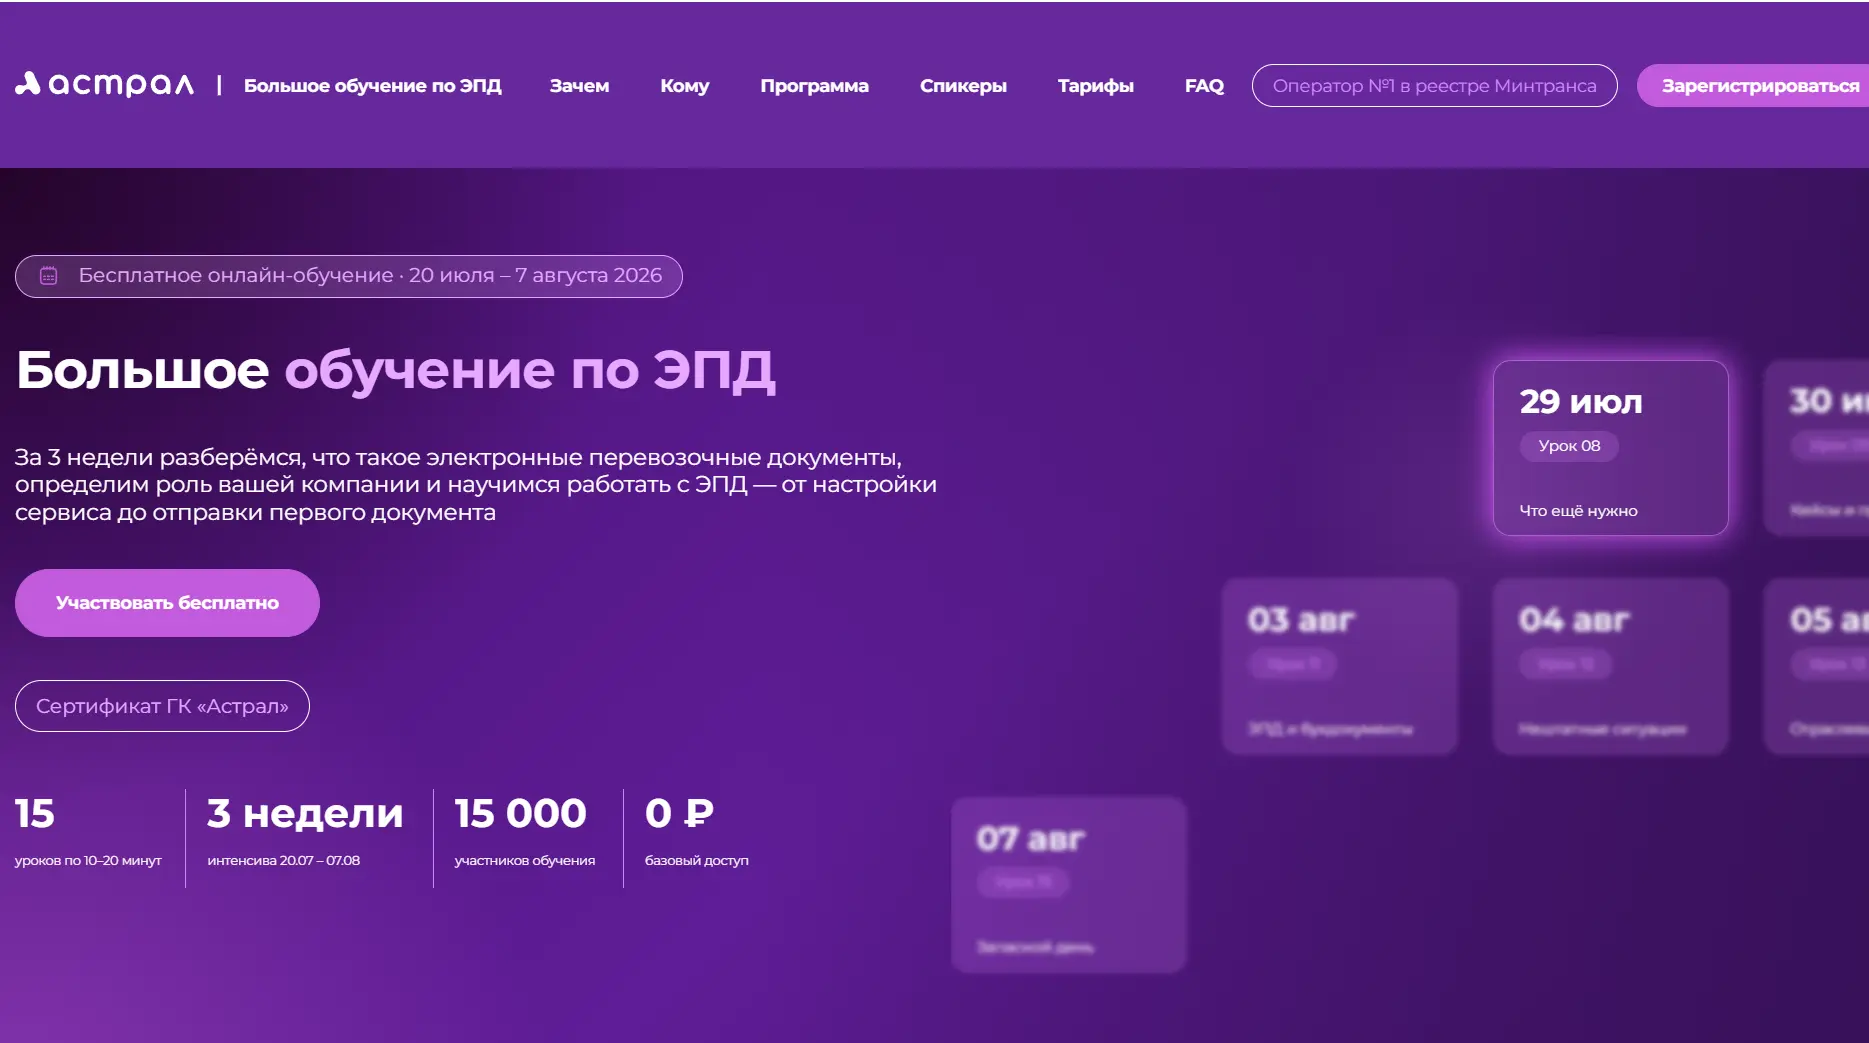Click the calendar icon in the date badge
Screen dimensions: 1869x1043
click(x=48, y=276)
